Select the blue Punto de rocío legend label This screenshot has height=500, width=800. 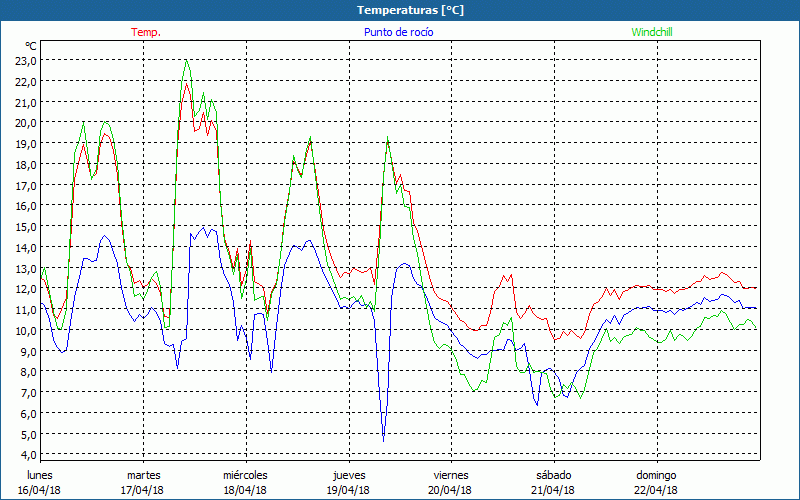[x=398, y=32]
